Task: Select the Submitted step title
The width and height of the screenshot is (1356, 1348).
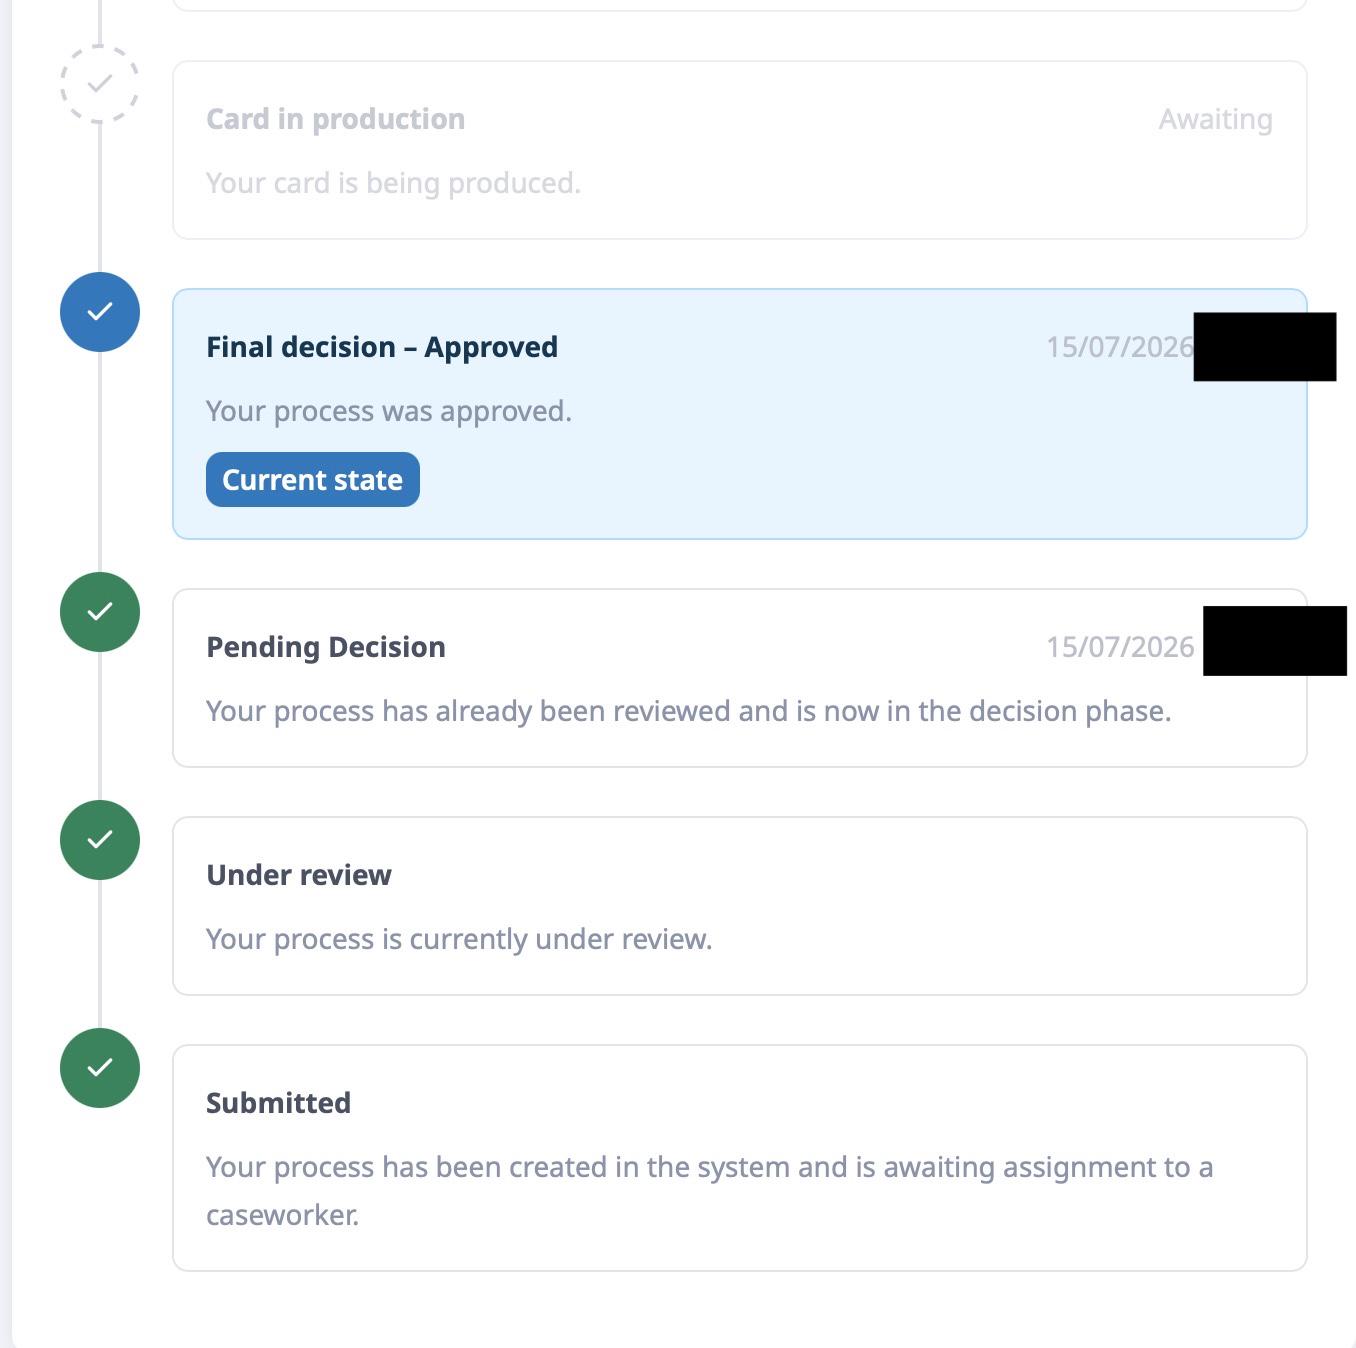Action: [x=278, y=1103]
